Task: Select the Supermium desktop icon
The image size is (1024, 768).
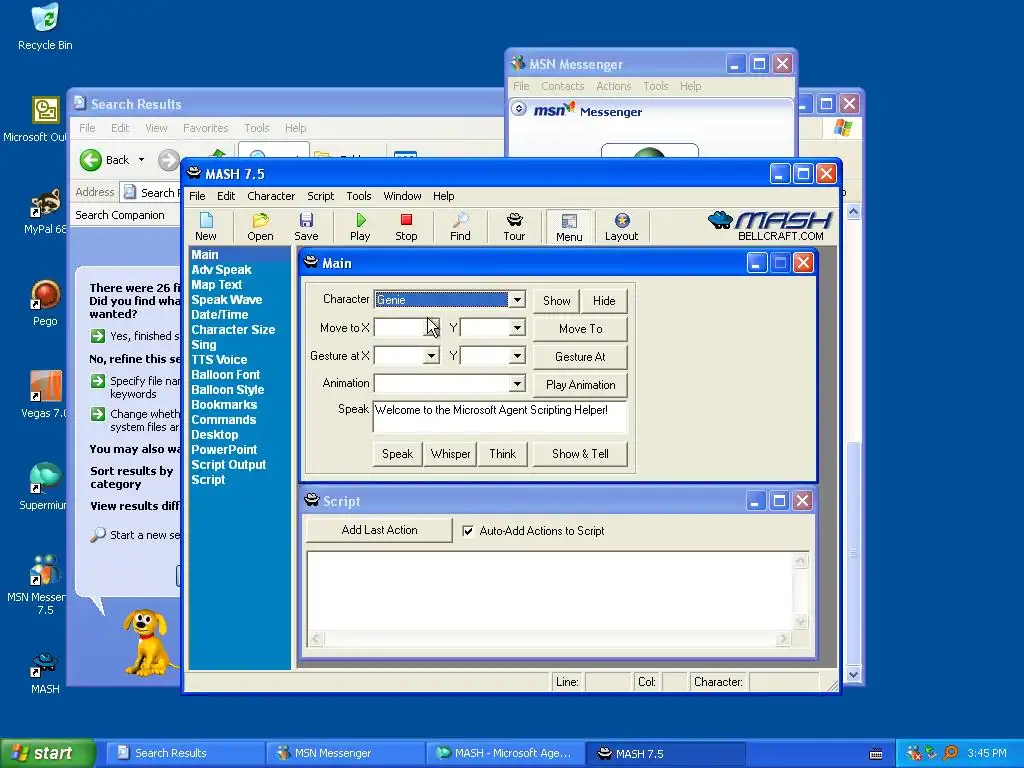Action: [44, 478]
